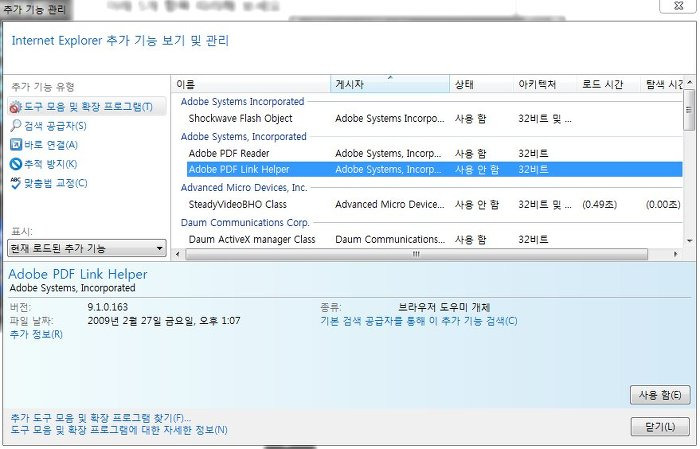Collapse the Adobe Systems Incorporated group
This screenshot has width=700, height=449.
[x=242, y=101]
